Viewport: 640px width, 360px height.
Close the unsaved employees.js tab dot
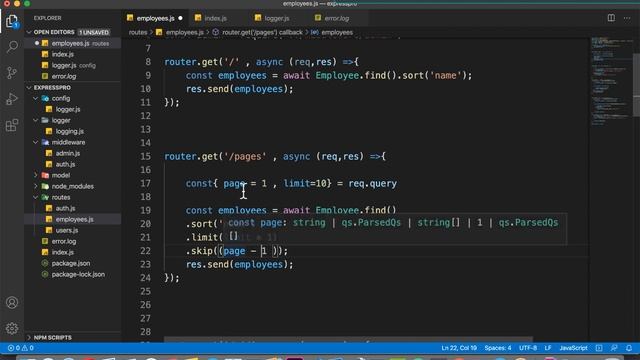tap(180, 18)
